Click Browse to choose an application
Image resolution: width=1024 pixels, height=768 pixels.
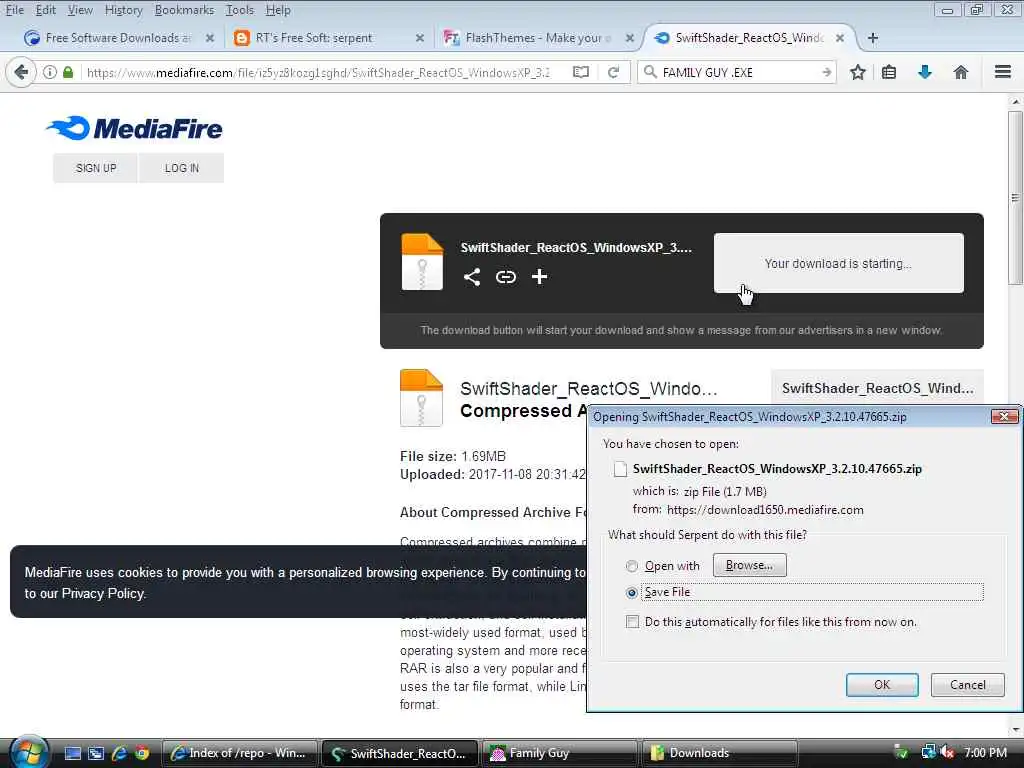[x=749, y=565]
